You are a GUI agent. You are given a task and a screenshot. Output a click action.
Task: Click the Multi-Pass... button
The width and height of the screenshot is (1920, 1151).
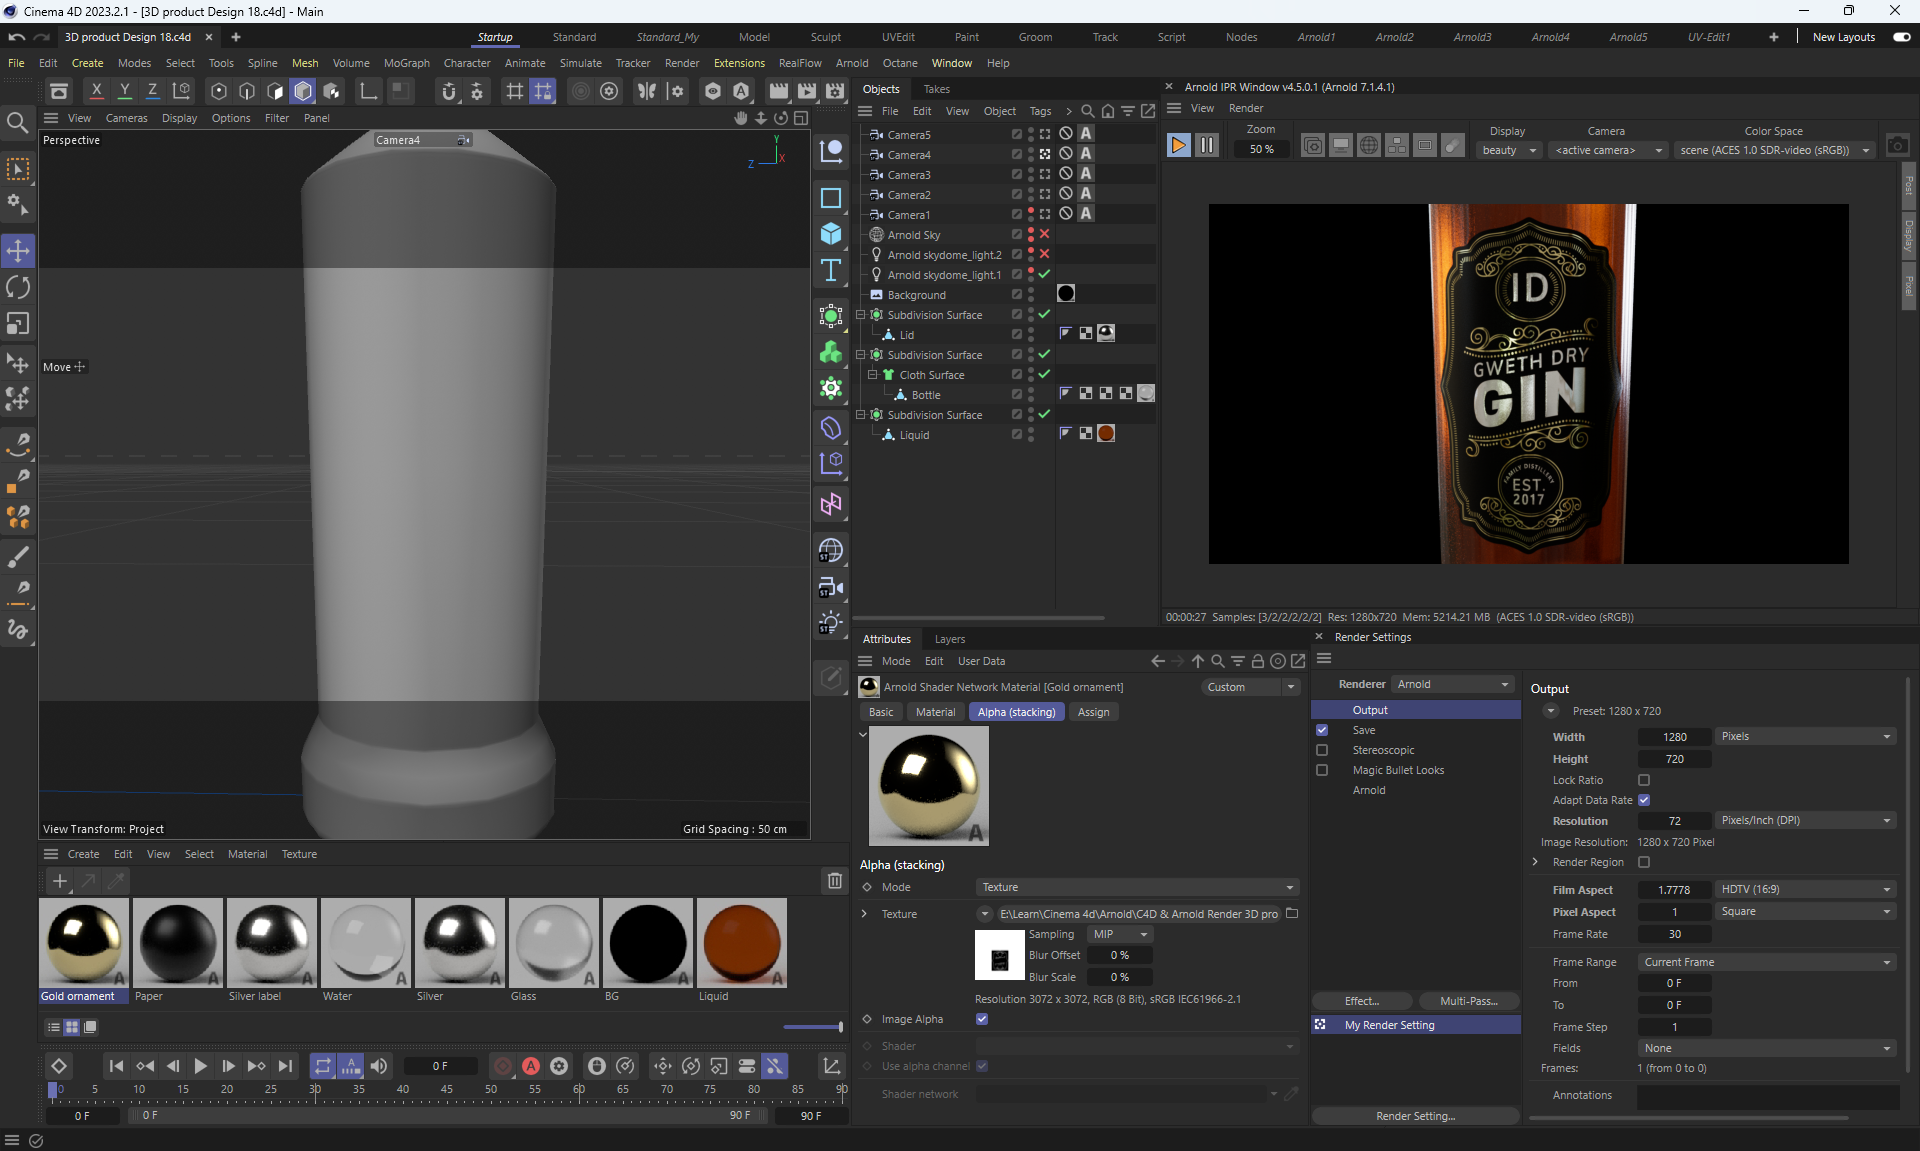[1468, 1001]
